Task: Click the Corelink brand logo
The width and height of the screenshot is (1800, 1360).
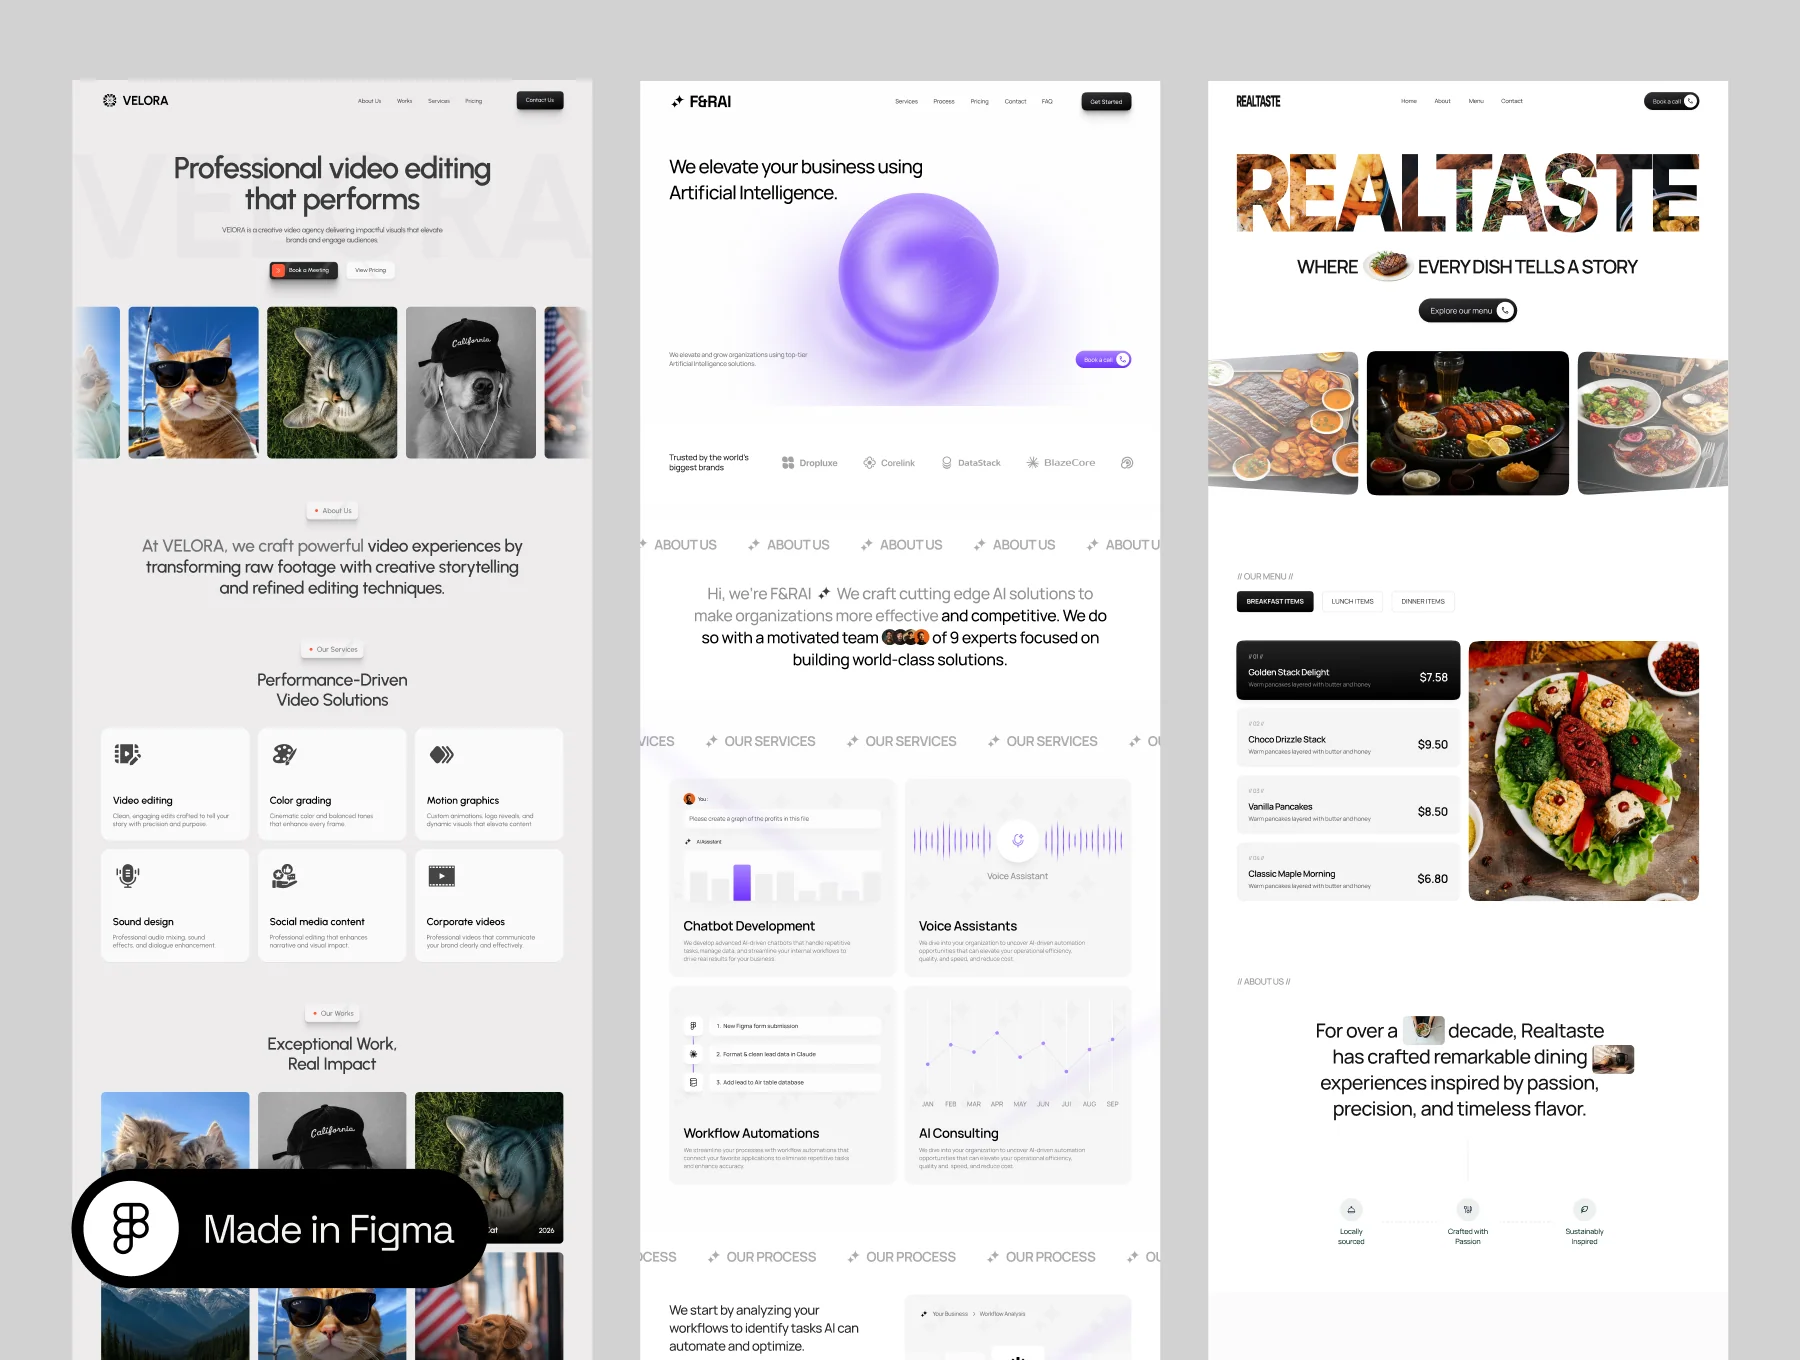Action: pyautogui.click(x=889, y=463)
